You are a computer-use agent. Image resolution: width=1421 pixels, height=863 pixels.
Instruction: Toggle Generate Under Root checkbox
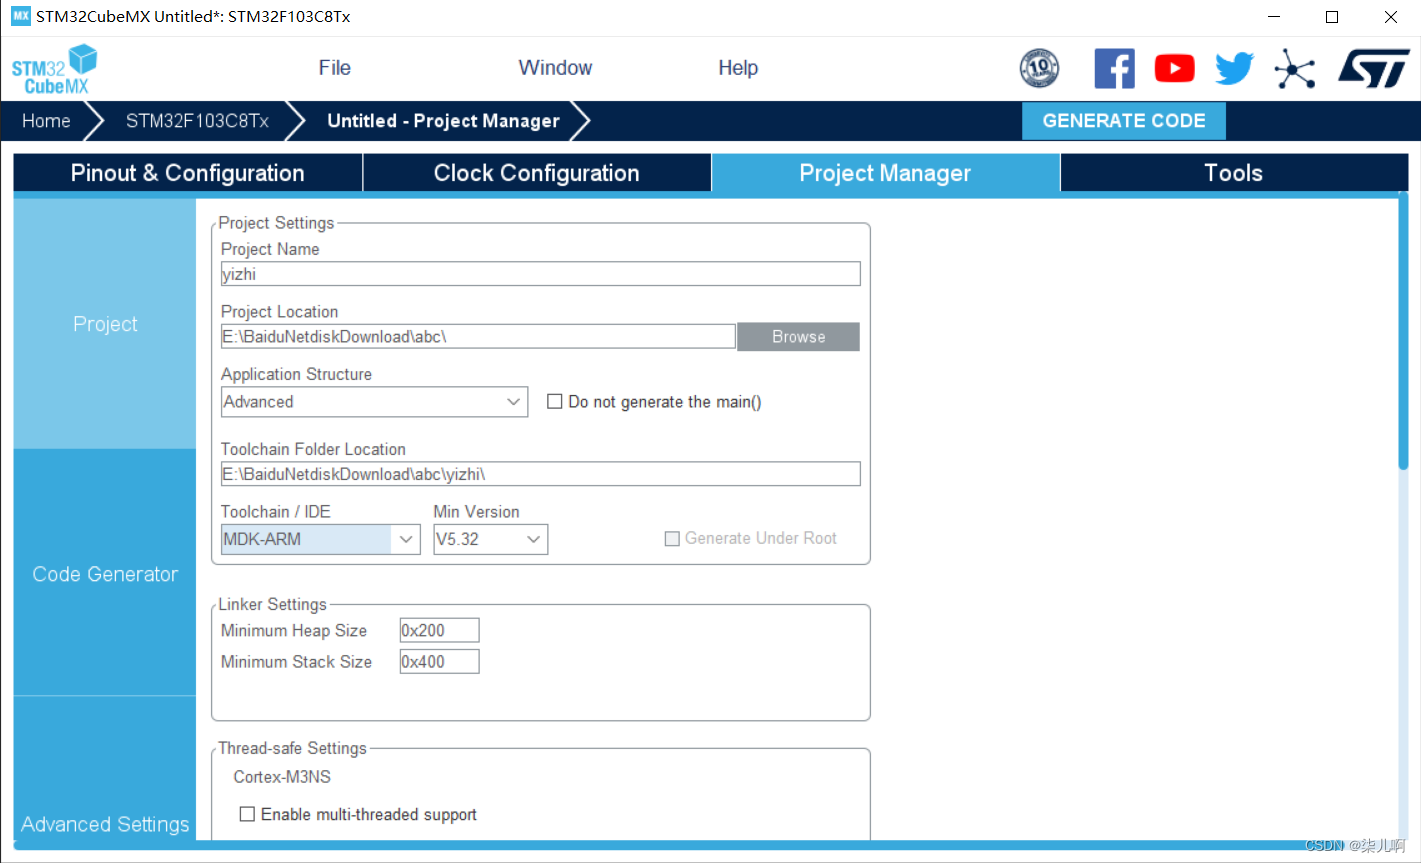coord(672,538)
